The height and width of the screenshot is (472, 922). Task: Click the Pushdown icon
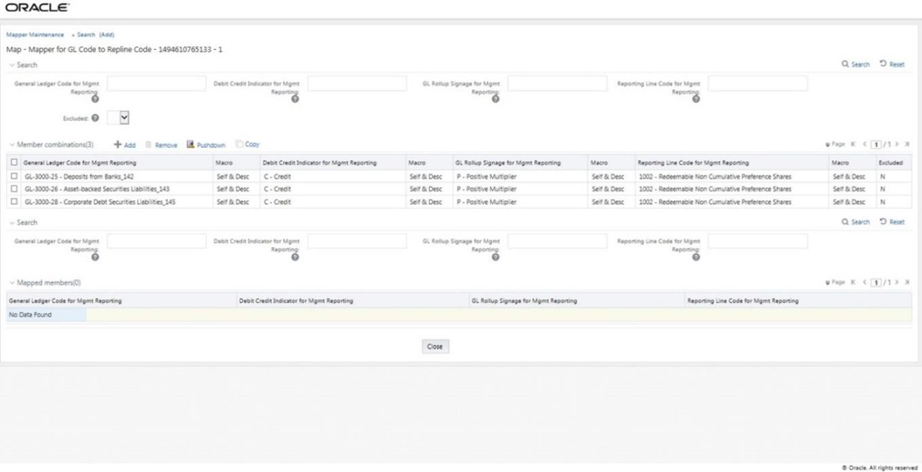191,144
